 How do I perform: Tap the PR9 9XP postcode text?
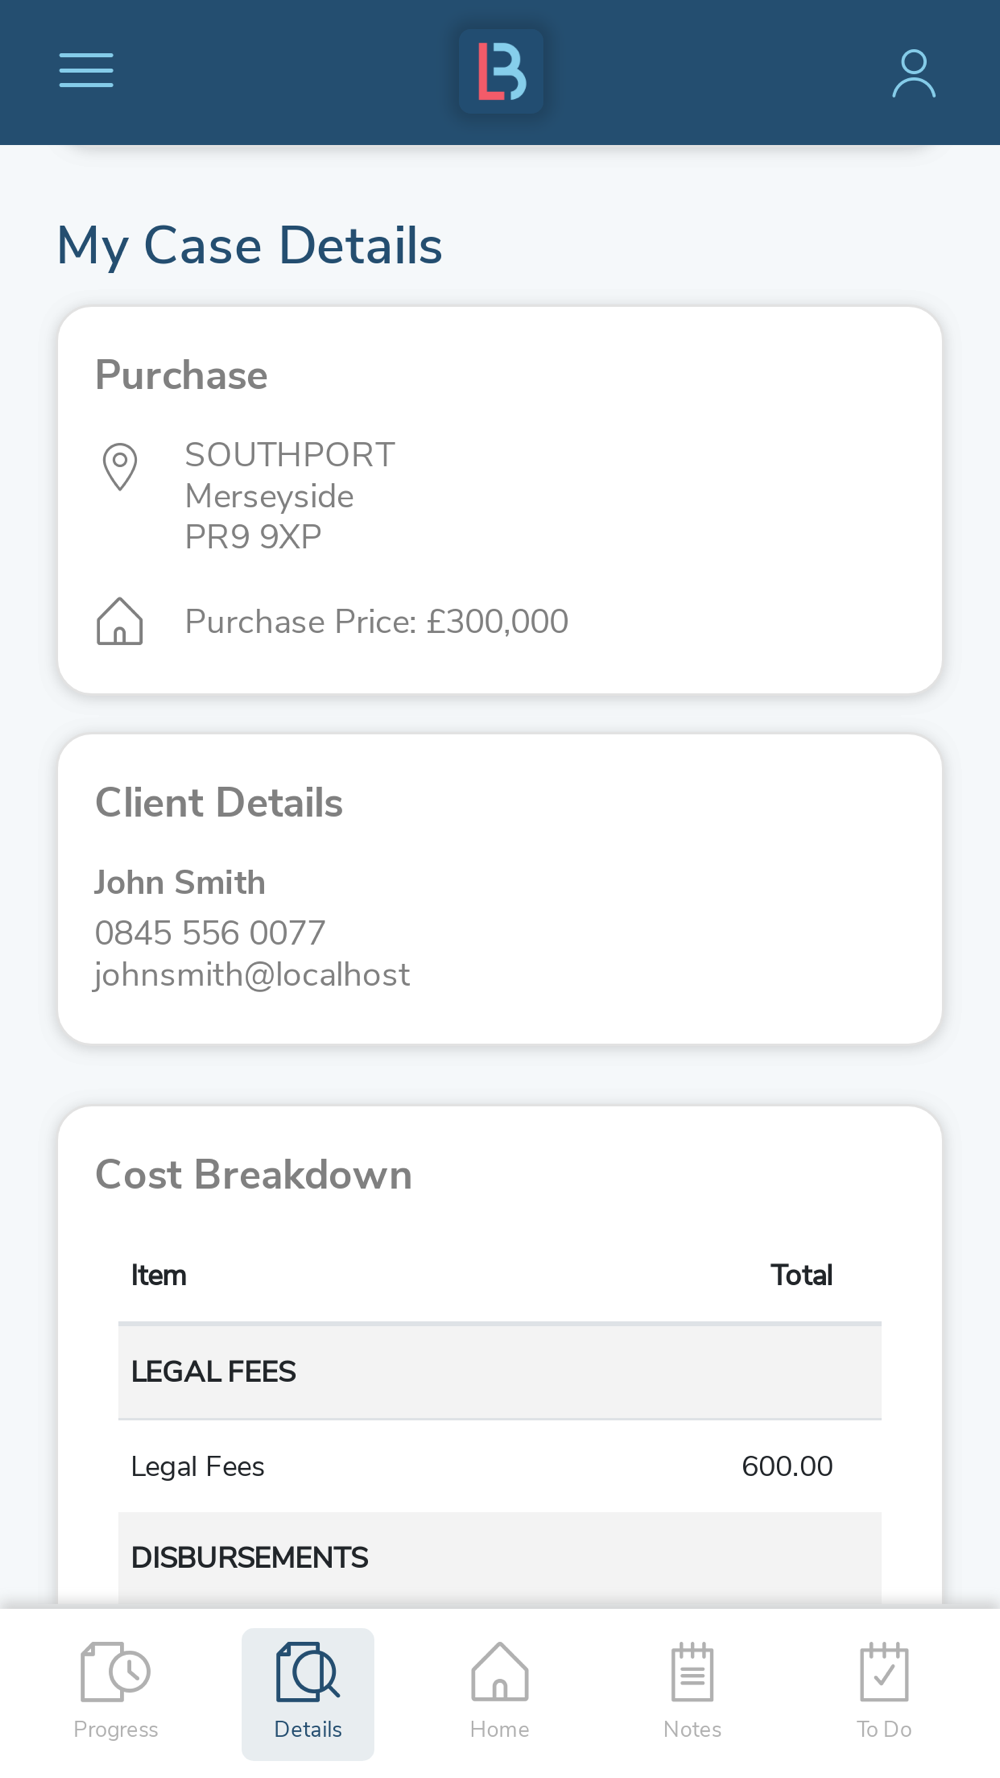[x=253, y=537]
